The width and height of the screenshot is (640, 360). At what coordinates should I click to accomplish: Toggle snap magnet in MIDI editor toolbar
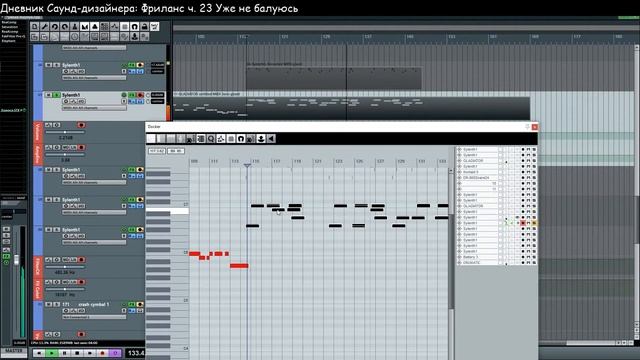[x=241, y=139]
